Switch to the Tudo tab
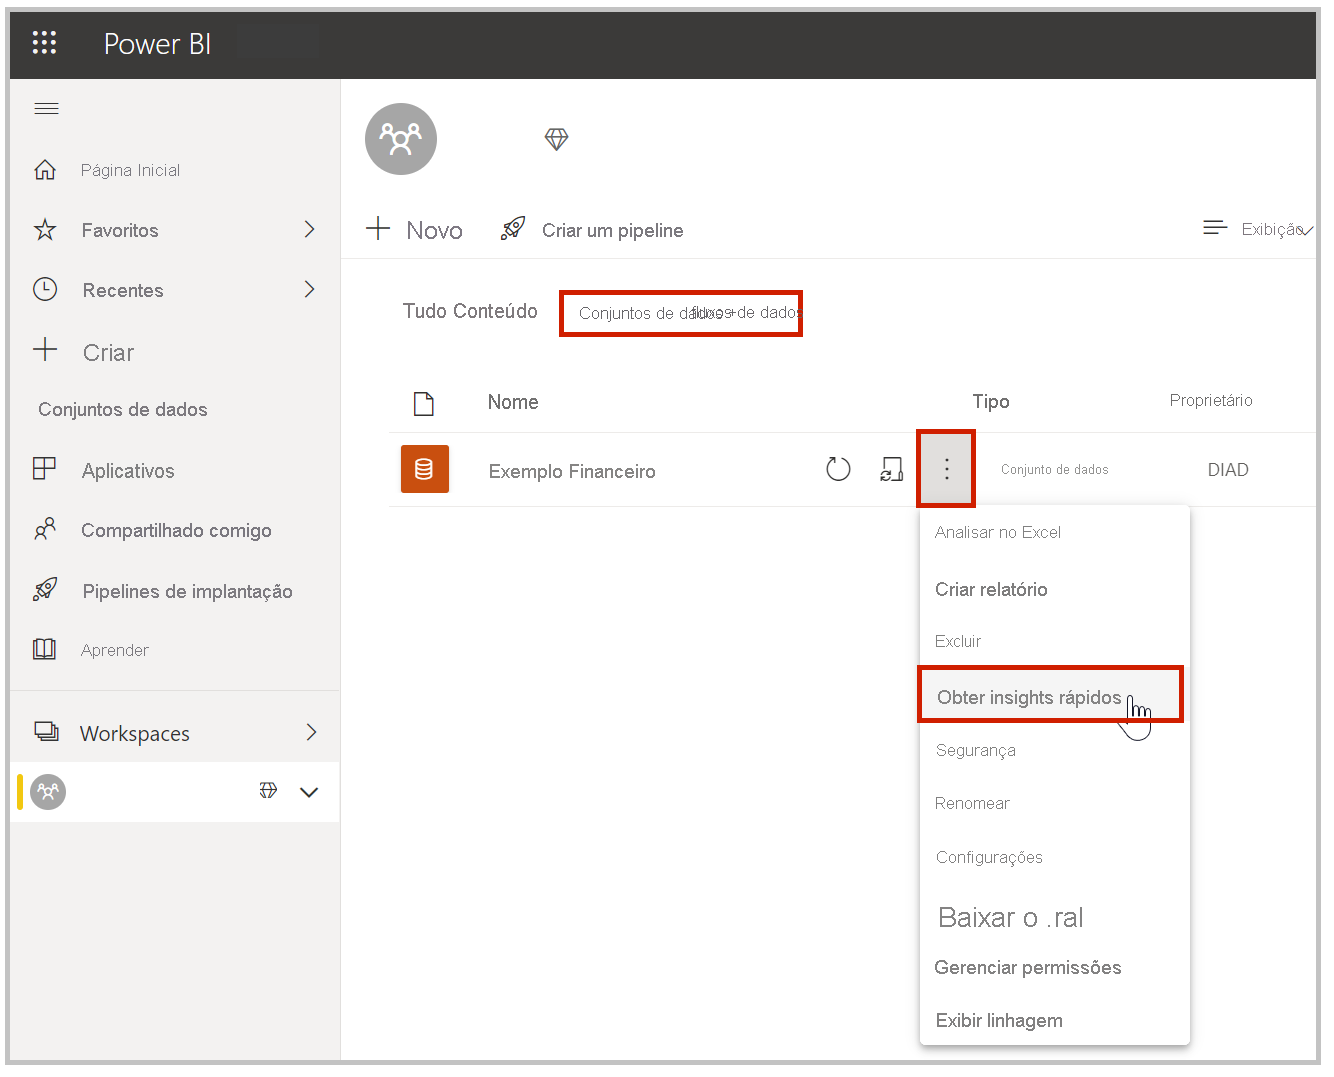Image resolution: width=1334 pixels, height=1077 pixels. pos(424,311)
